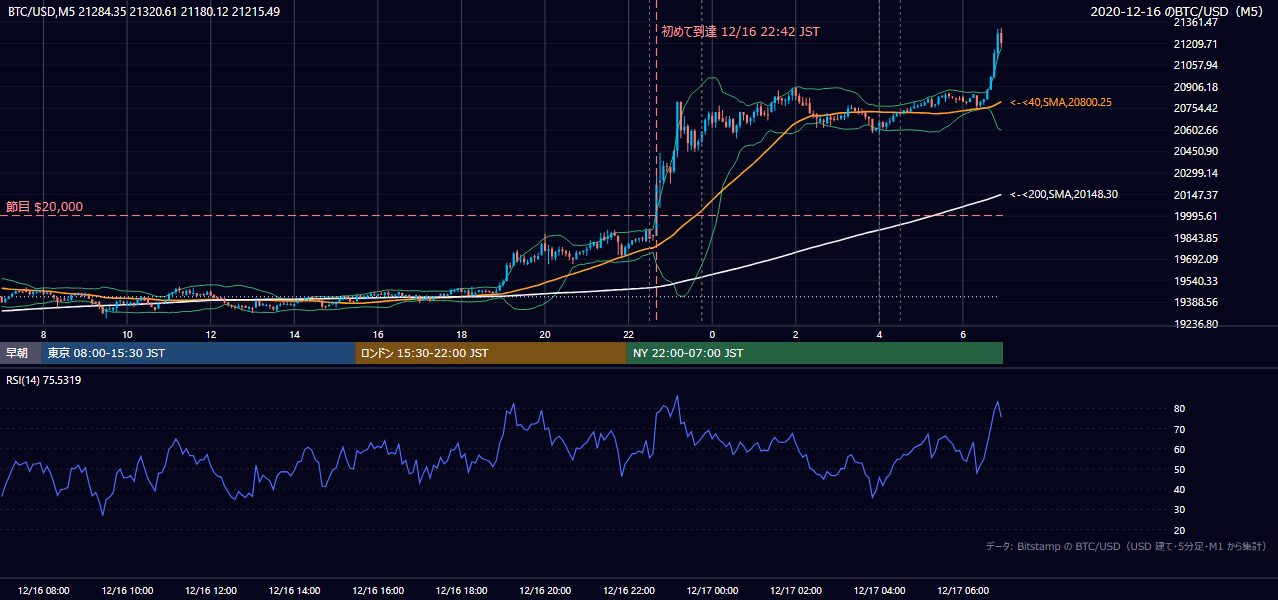Click the chart title 2020-12-16 のBTC/USD (M5)
Screen dimensions: 1278x600
tap(1177, 12)
